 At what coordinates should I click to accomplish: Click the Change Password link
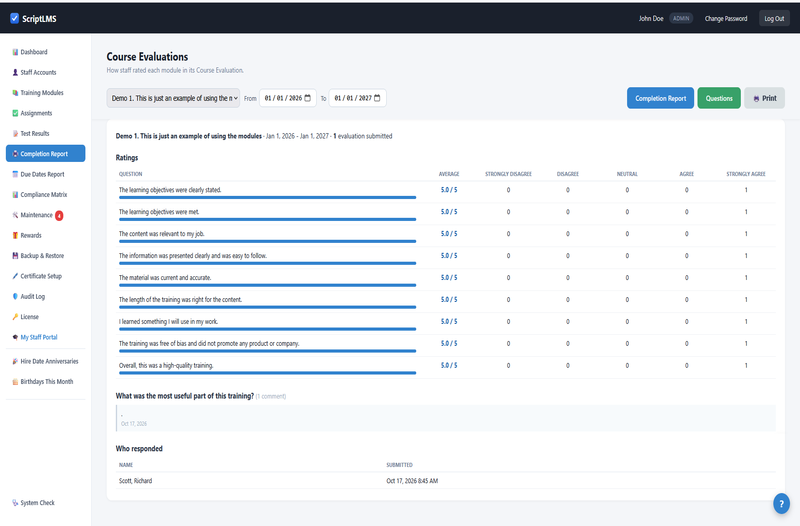point(726,18)
